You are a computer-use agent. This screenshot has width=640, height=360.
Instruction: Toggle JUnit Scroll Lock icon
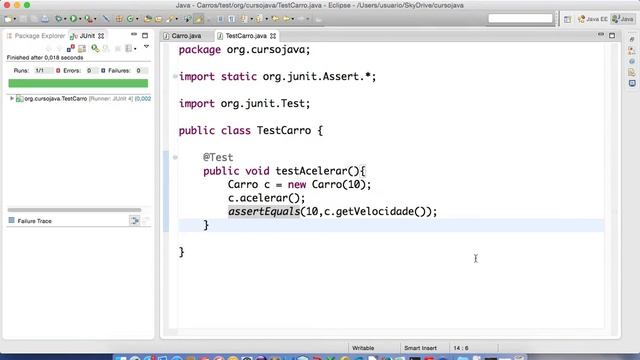coord(82,49)
